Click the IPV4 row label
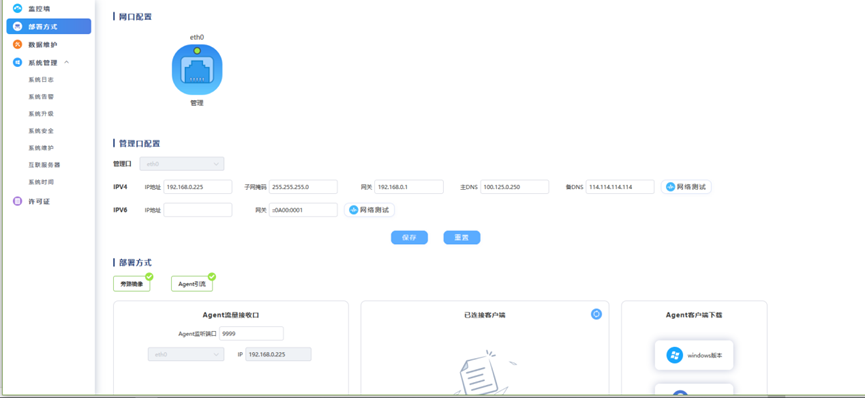Screen dimensions: 865x398 [120, 187]
